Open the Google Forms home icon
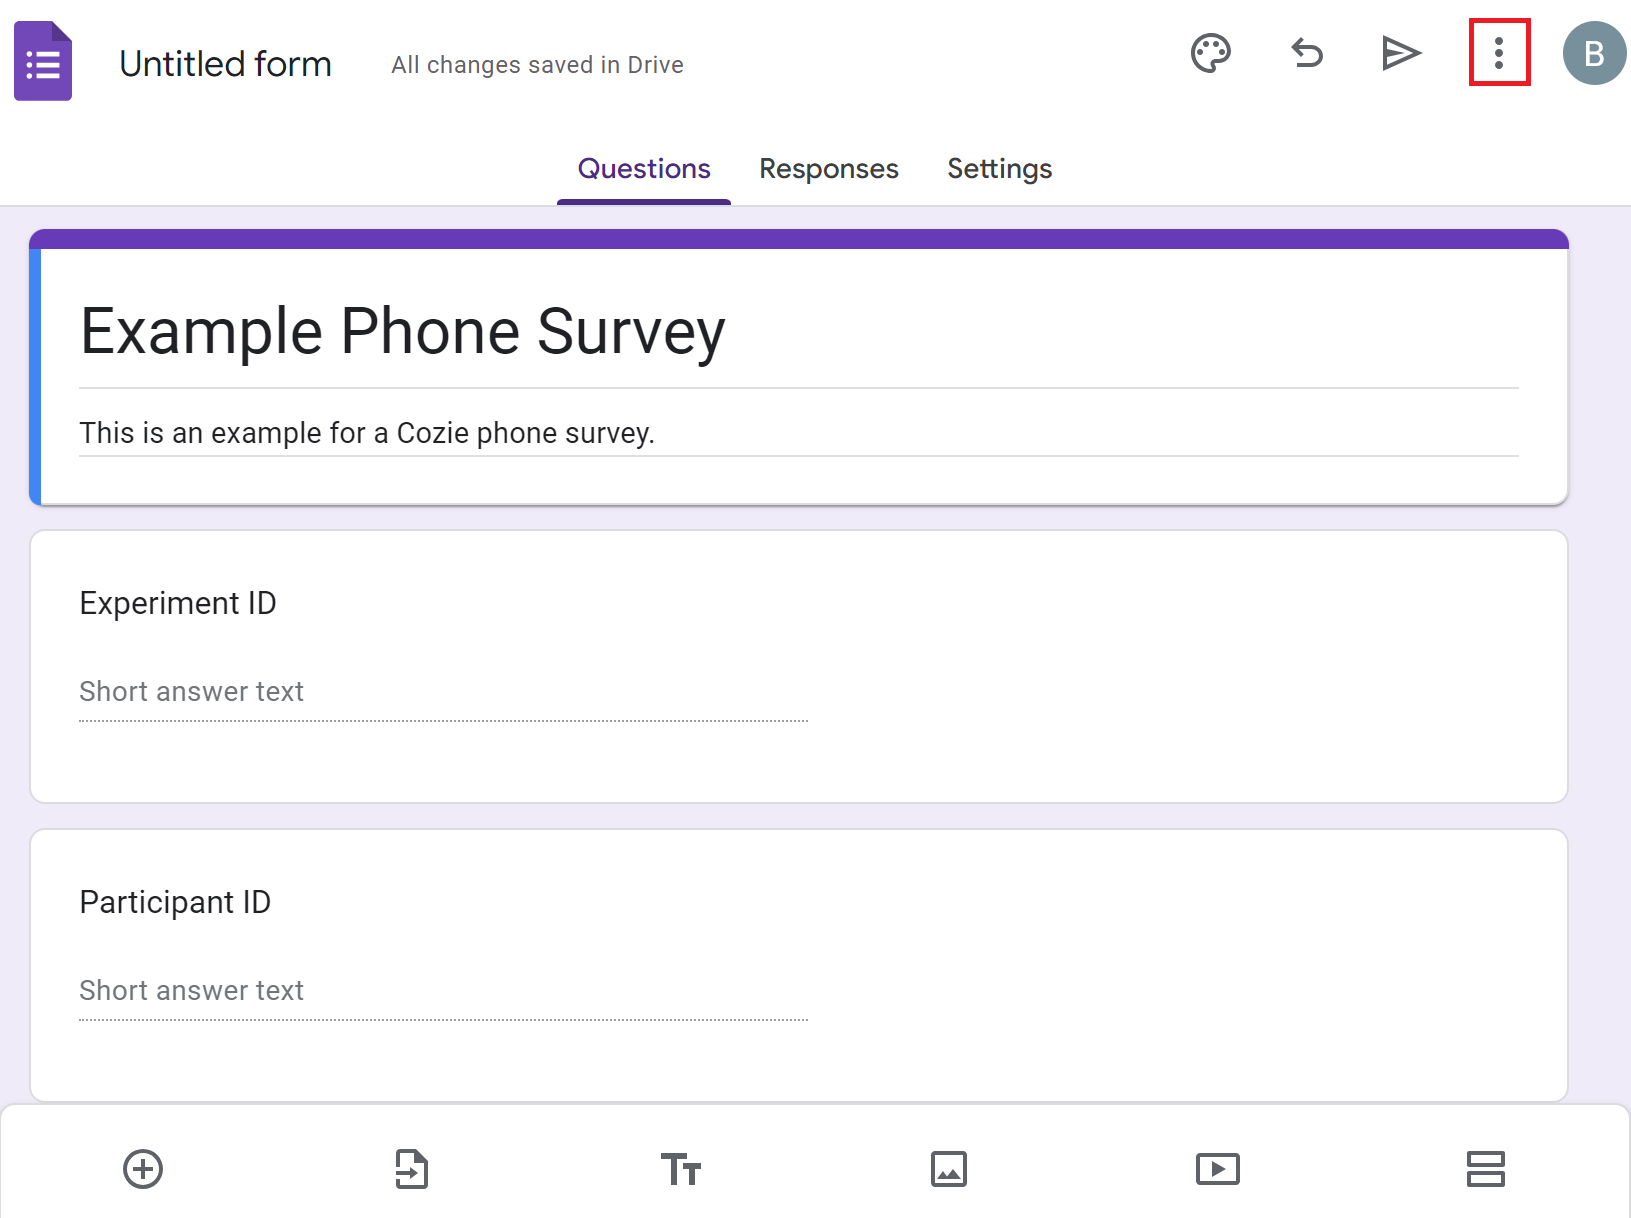 point(43,62)
